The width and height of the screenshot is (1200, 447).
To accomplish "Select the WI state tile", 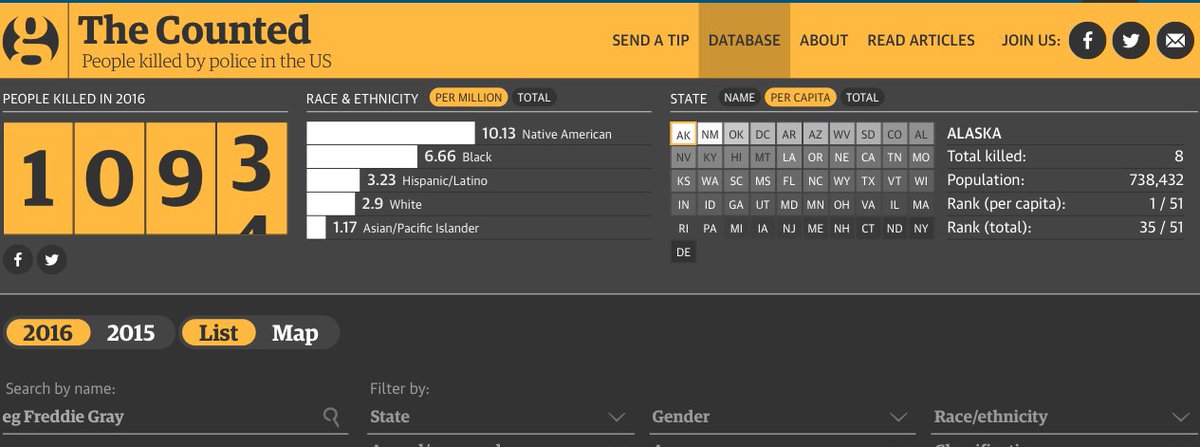I will tap(921, 181).
